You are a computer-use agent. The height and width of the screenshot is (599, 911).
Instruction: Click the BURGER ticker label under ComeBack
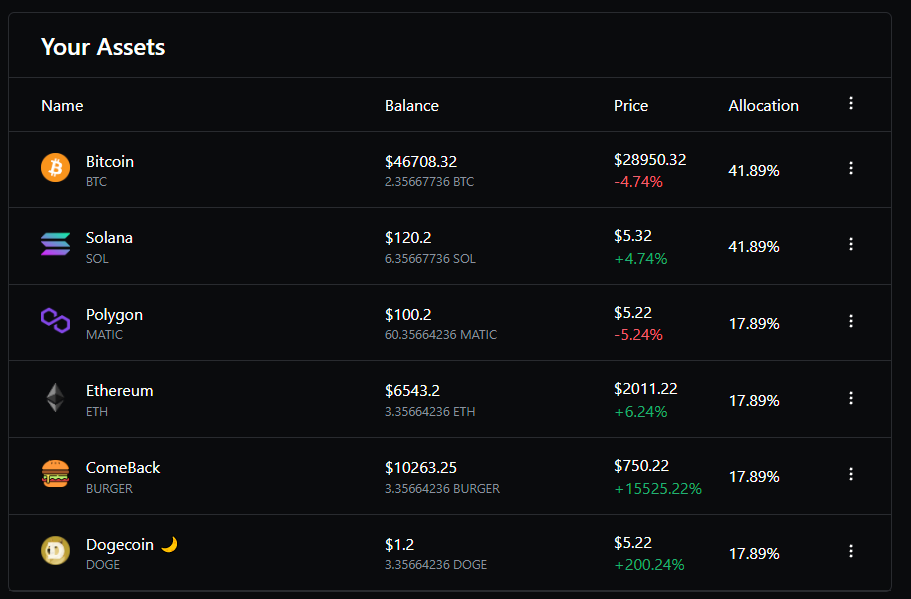pos(109,489)
